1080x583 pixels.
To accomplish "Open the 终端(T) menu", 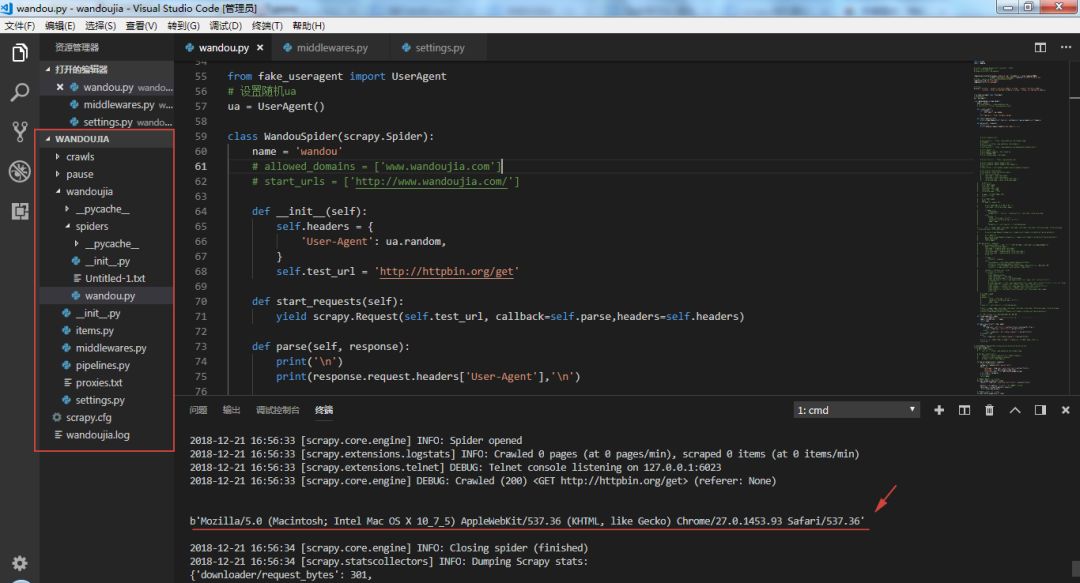I will coord(267,25).
